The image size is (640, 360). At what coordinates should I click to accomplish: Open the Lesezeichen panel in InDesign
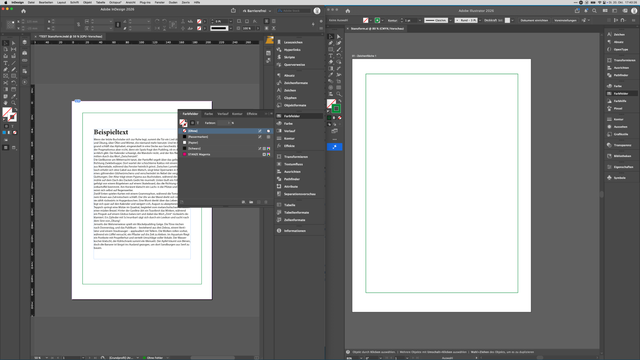(x=293, y=42)
